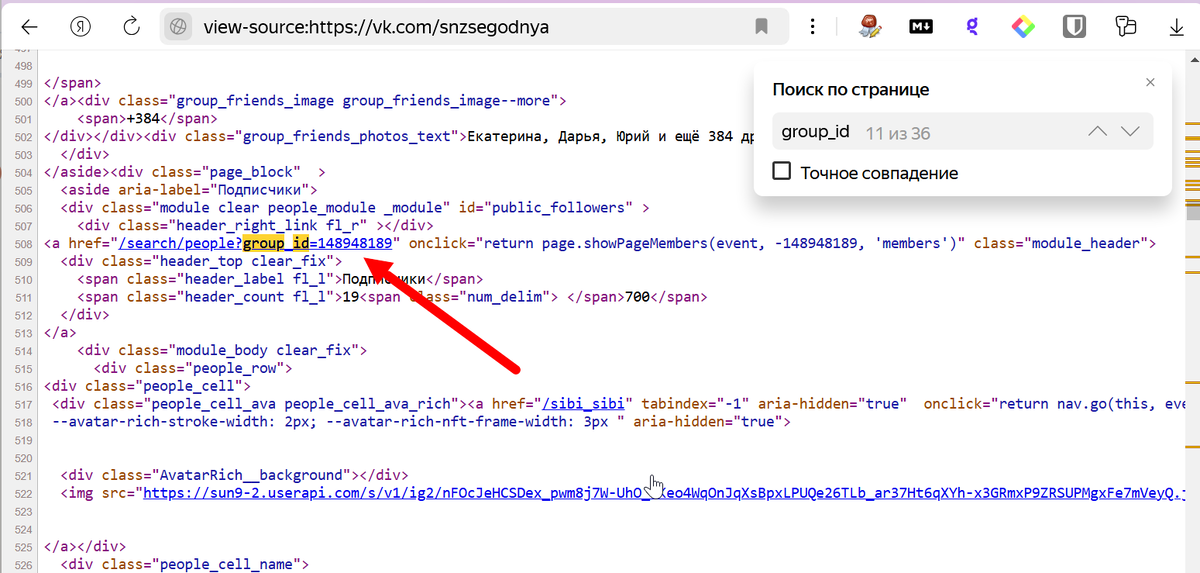Open the Yandex home button
Image resolution: width=1200 pixels, height=573 pixels.
click(81, 27)
